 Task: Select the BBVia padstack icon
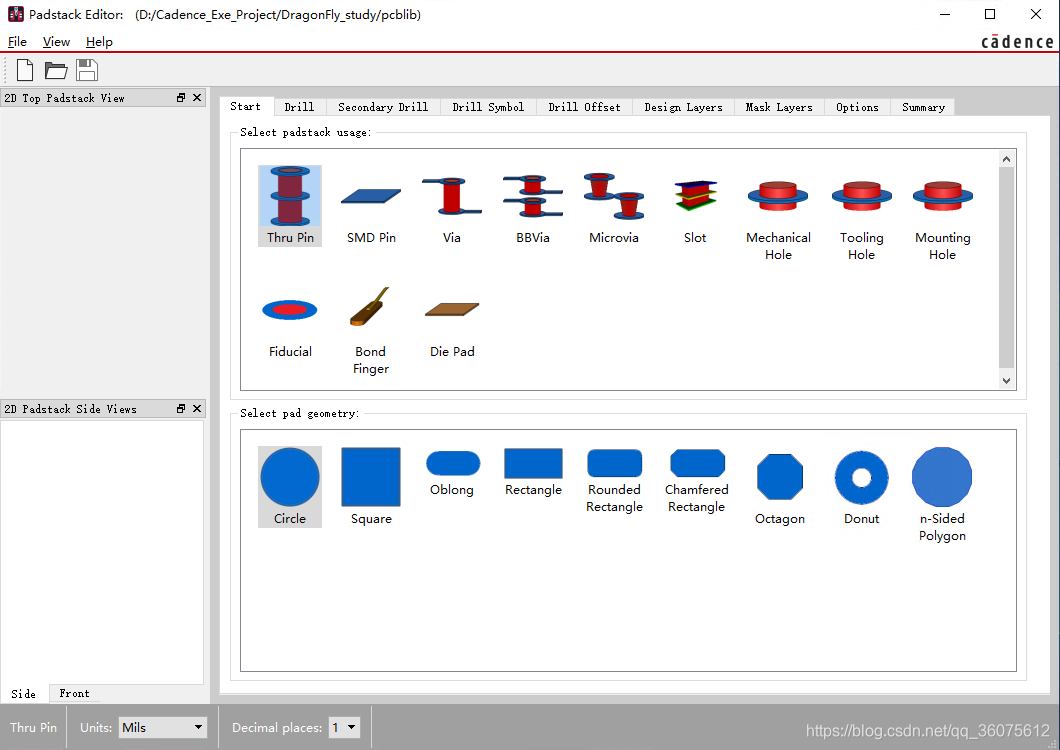tap(533, 206)
